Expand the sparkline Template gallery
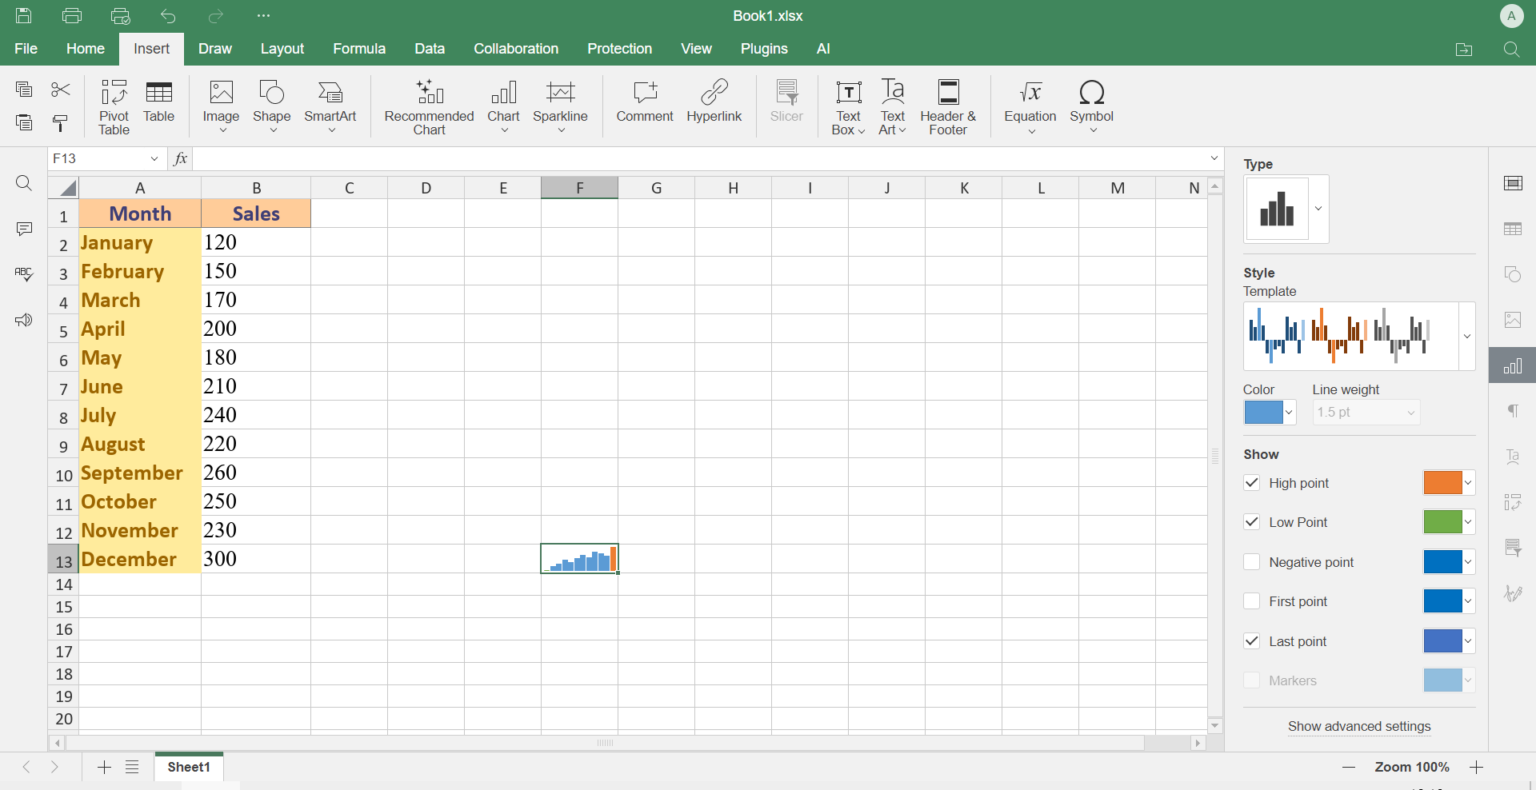 pyautogui.click(x=1466, y=335)
